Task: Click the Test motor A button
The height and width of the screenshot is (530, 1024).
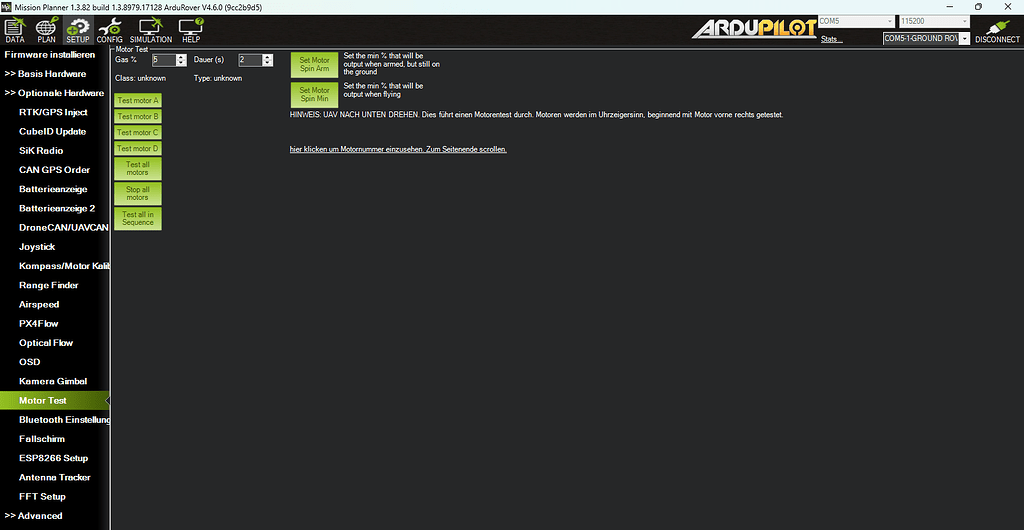Action: [138, 101]
